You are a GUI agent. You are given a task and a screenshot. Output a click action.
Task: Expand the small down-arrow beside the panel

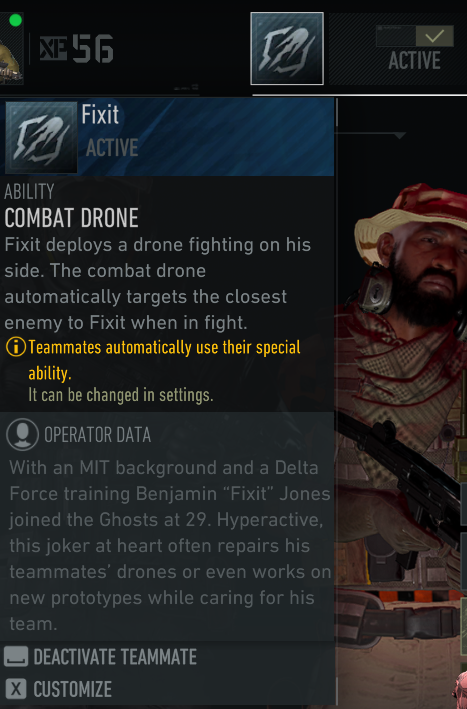coord(400,135)
